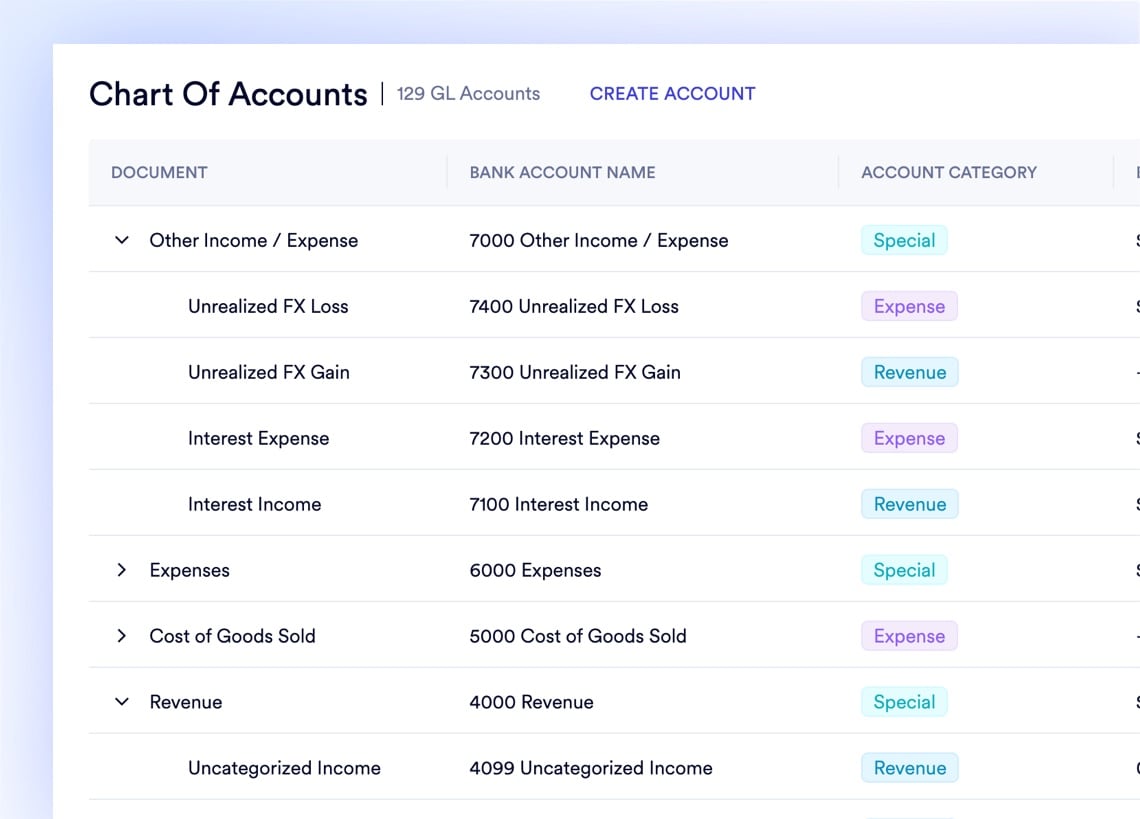
Task: Click the ACCOUNT CATEGORY column header
Action: pos(948,172)
